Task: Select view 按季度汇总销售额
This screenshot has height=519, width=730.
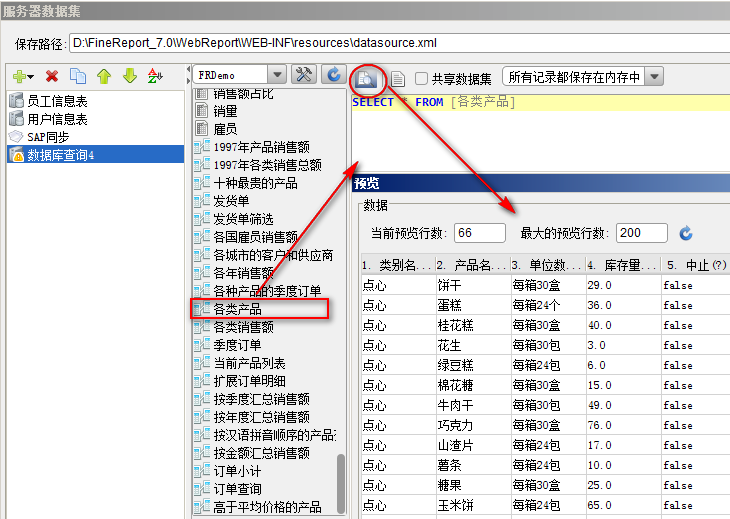Action: pyautogui.click(x=265, y=399)
